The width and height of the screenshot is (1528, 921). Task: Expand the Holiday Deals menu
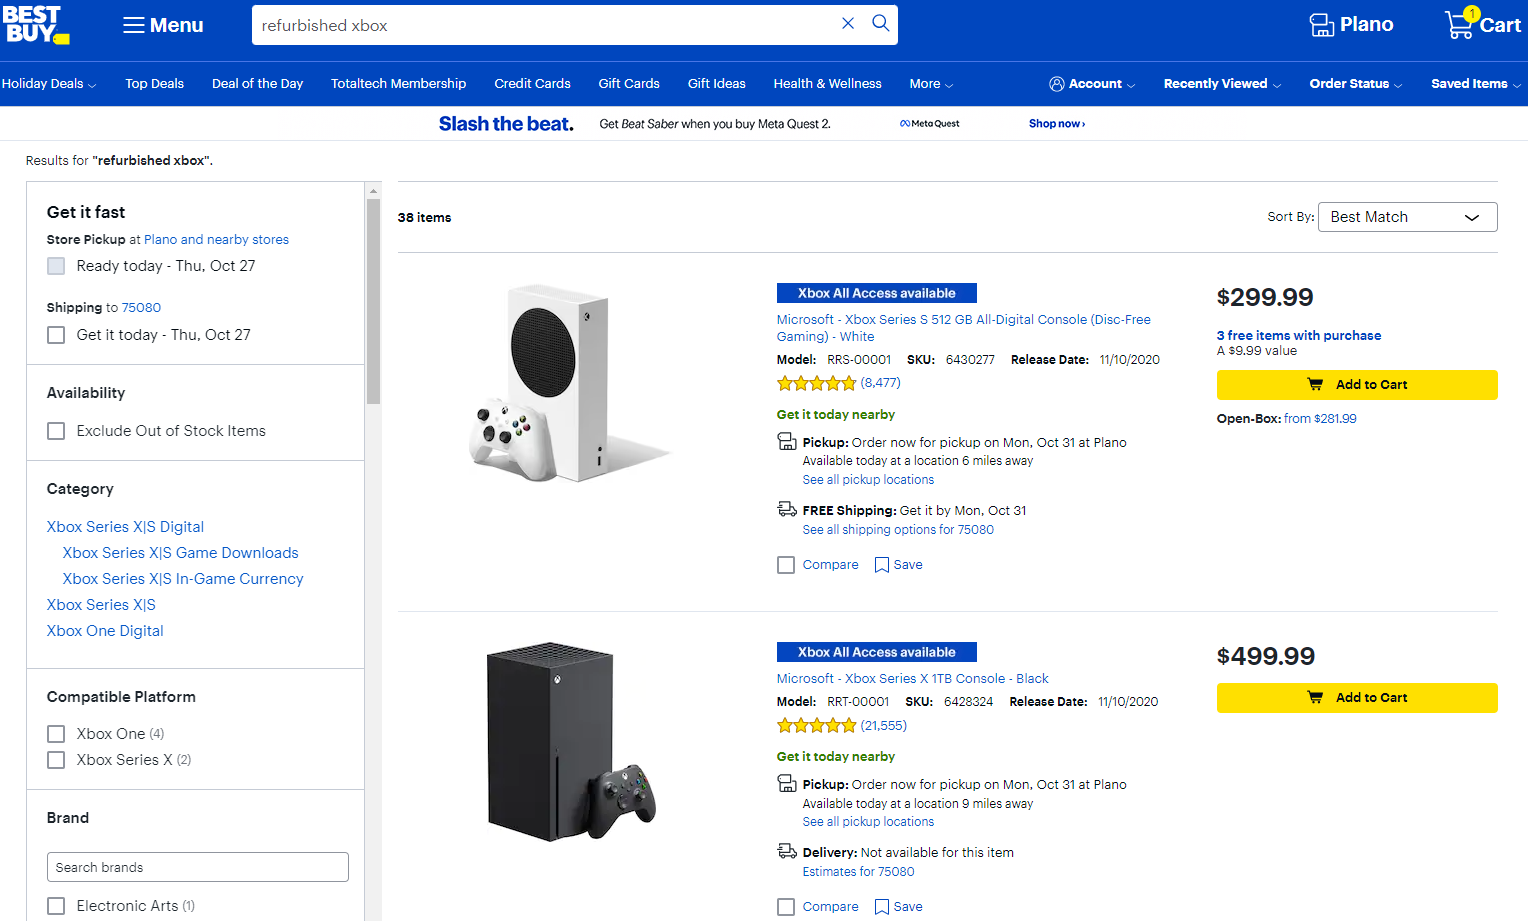point(44,84)
